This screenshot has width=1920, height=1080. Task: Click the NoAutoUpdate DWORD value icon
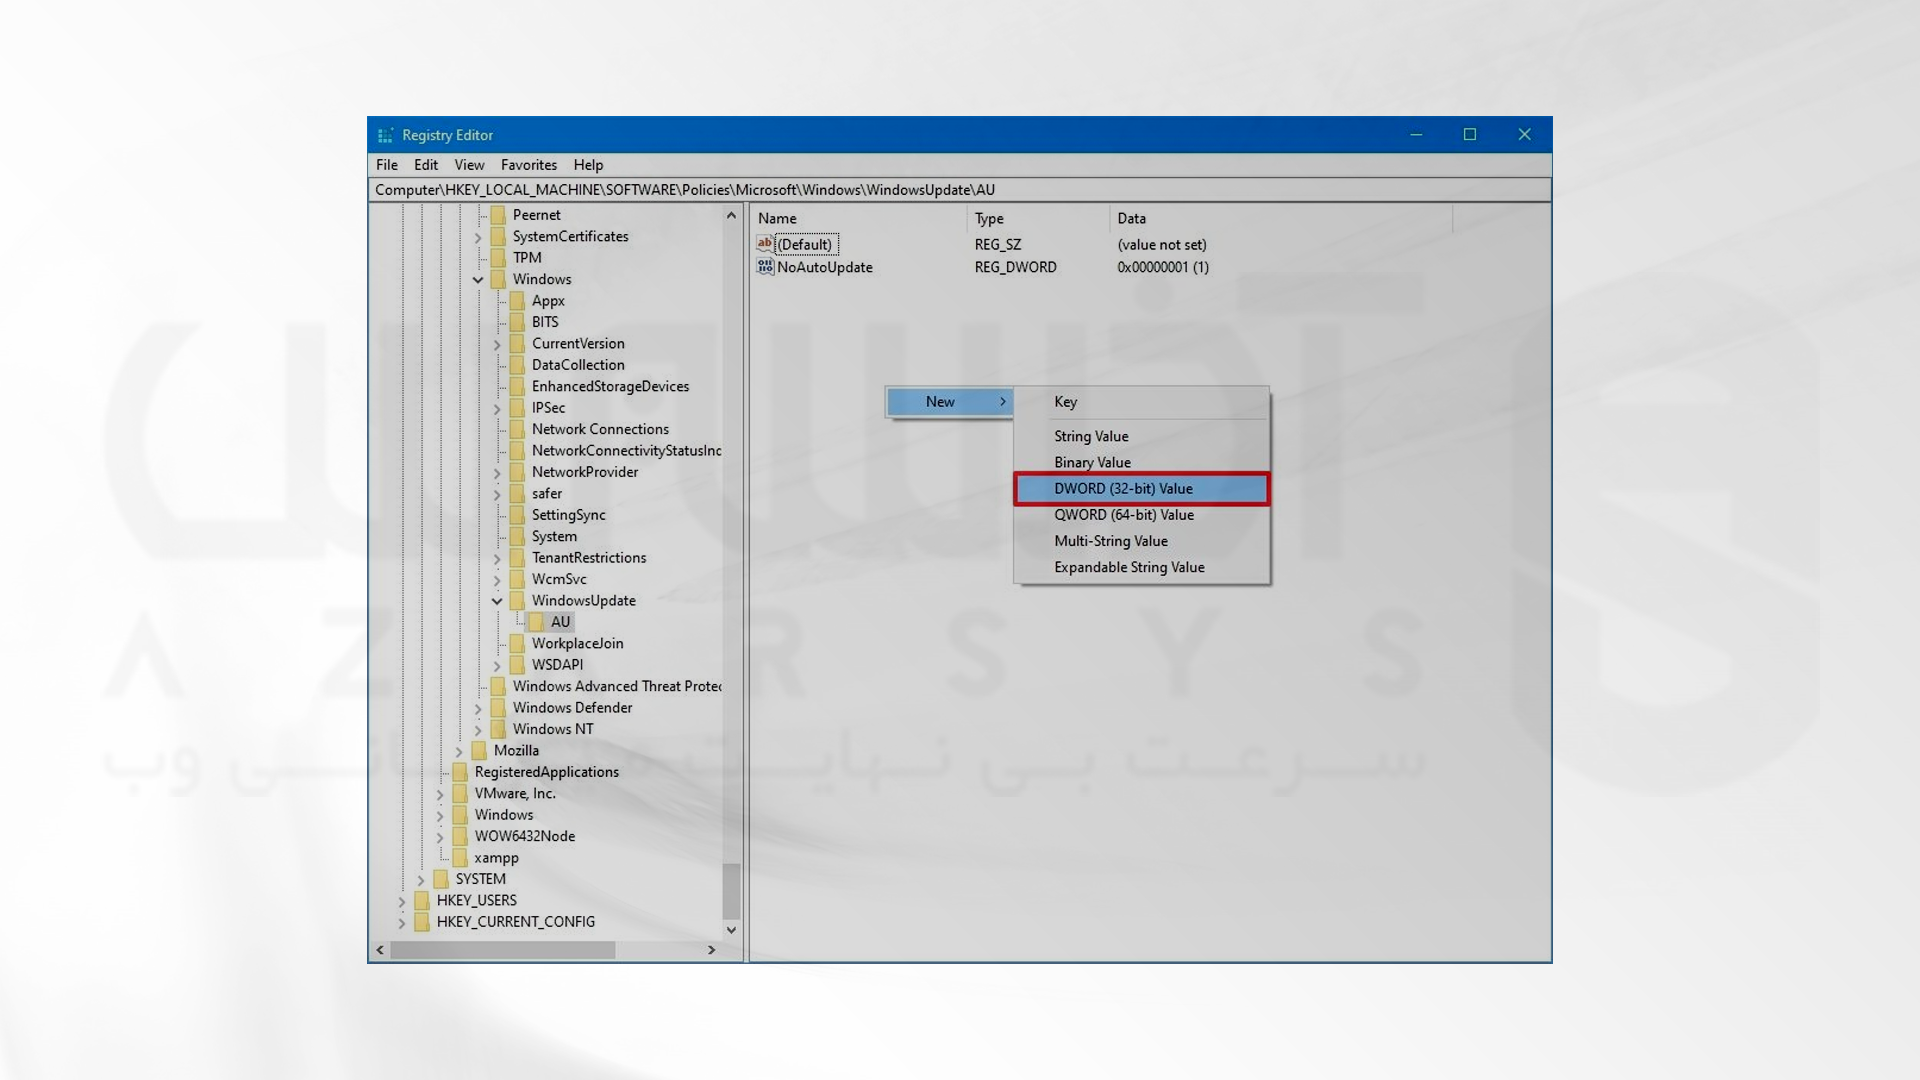coord(765,267)
